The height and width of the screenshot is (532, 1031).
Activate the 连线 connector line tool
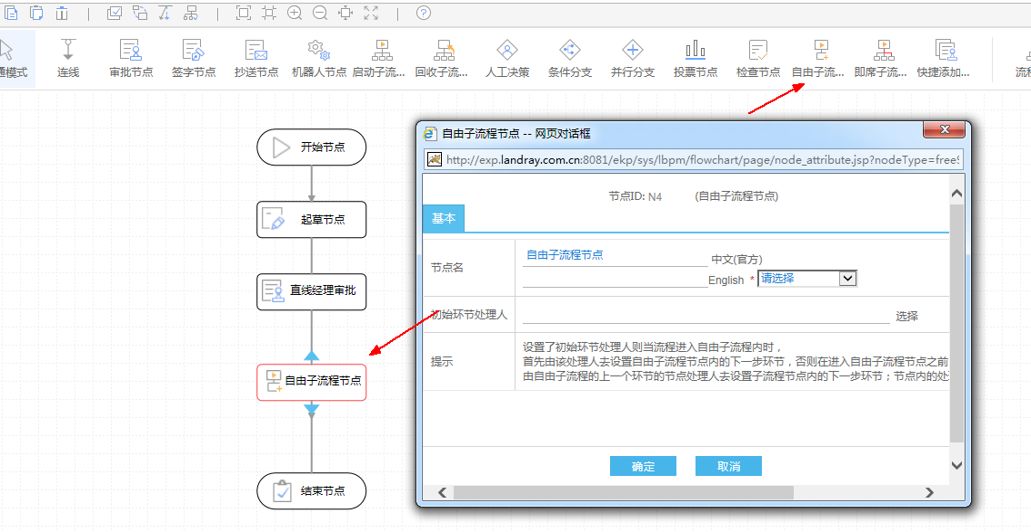(x=68, y=58)
